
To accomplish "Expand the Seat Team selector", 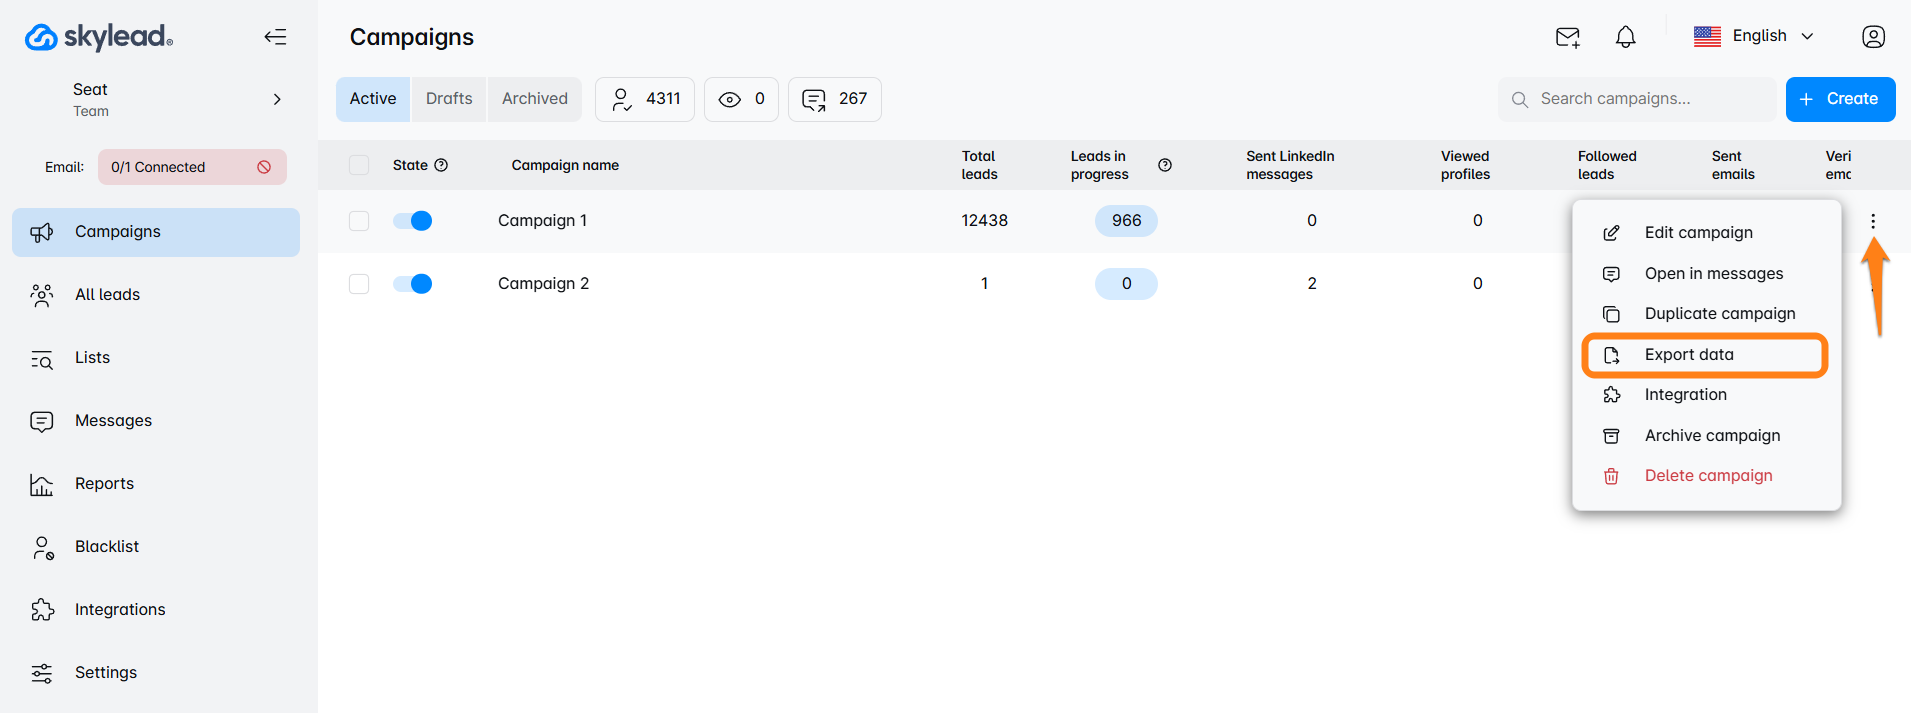I will tap(277, 99).
